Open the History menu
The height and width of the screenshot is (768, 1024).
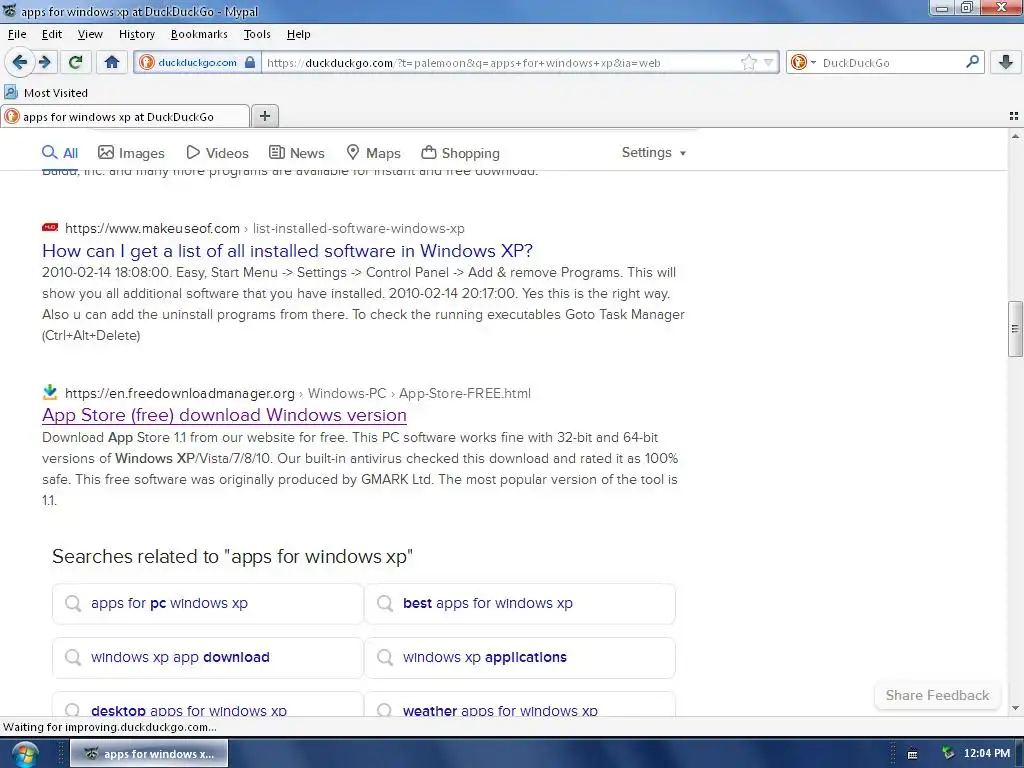(x=136, y=34)
